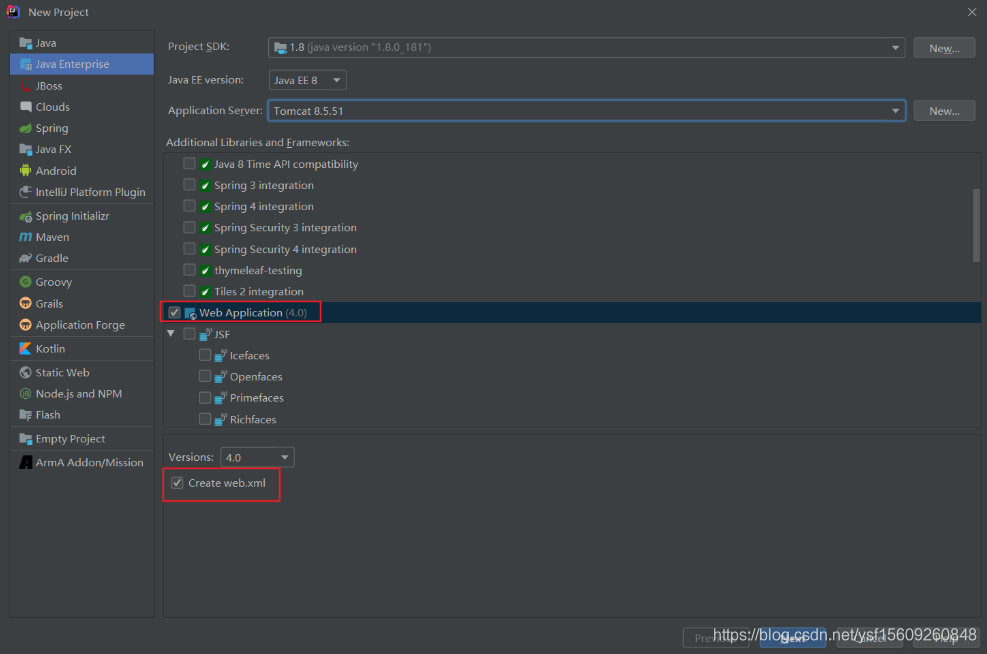
Task: Click the frameworks list vertical scrollbar
Action: (x=976, y=225)
